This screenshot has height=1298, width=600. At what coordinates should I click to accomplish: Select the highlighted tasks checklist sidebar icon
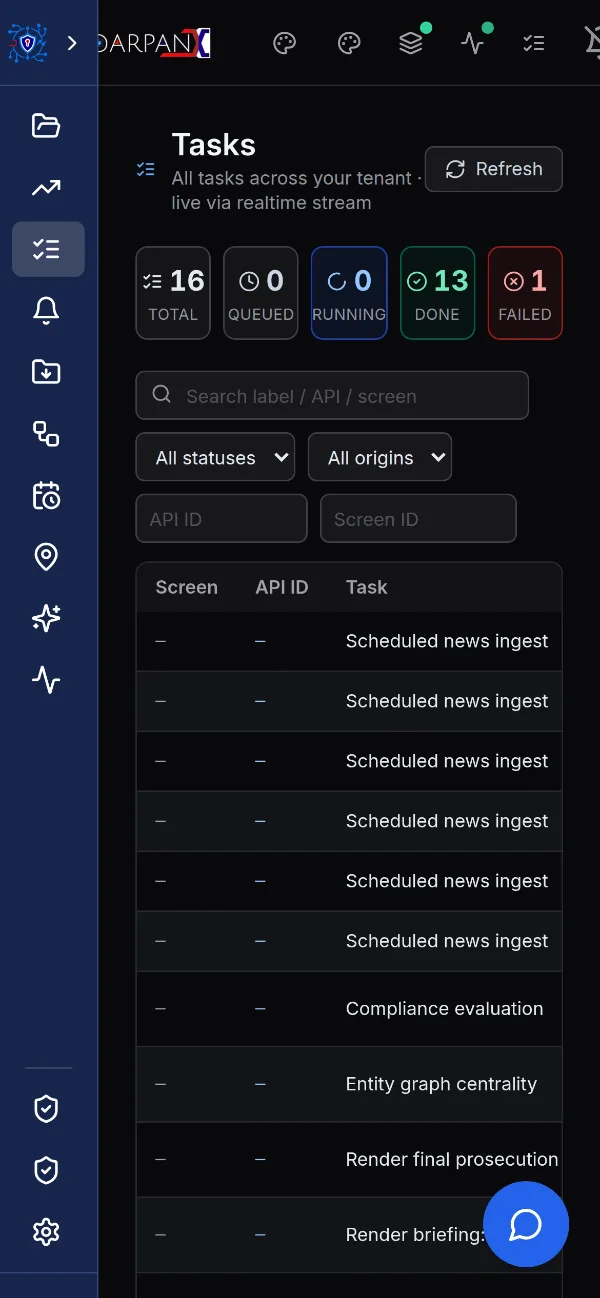coord(48,249)
